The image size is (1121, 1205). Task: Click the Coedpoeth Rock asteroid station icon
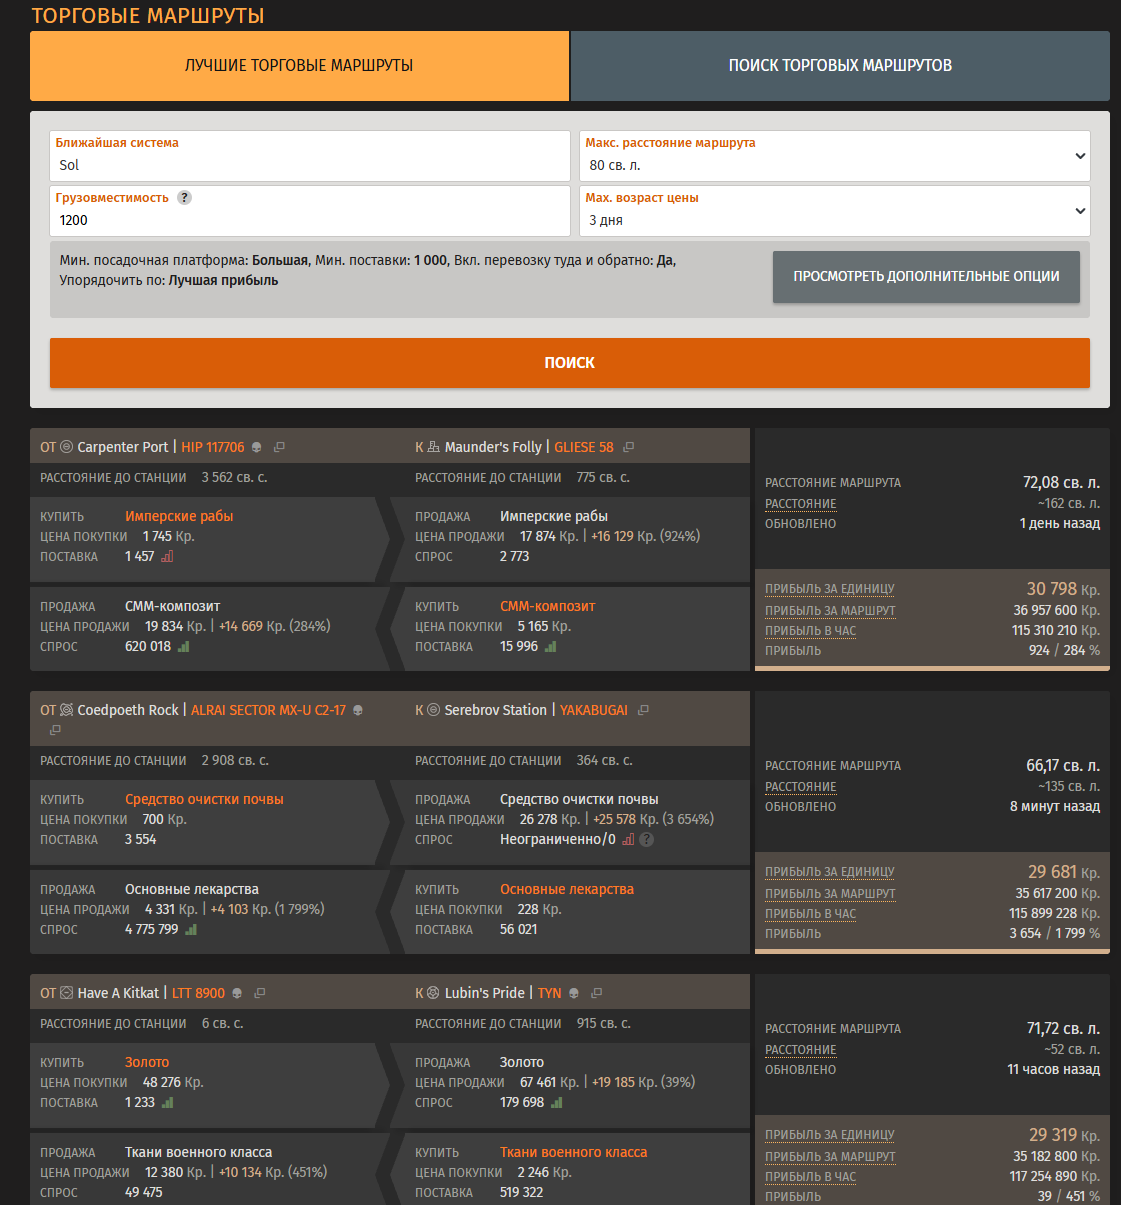67,710
